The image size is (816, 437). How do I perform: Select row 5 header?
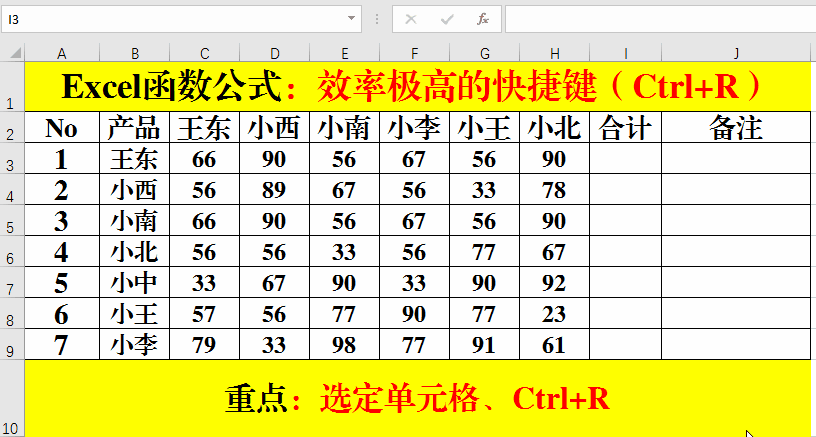[12, 220]
